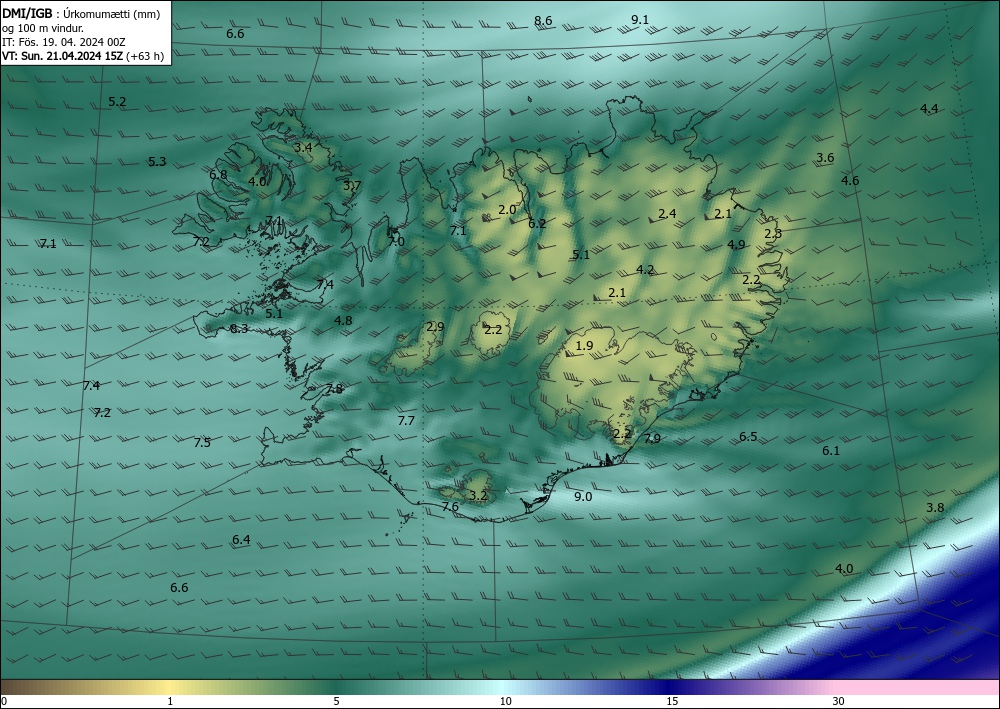Screen dimensions: 1000x709
Task: Click the 7.9 value on the map
Action: coord(652,438)
